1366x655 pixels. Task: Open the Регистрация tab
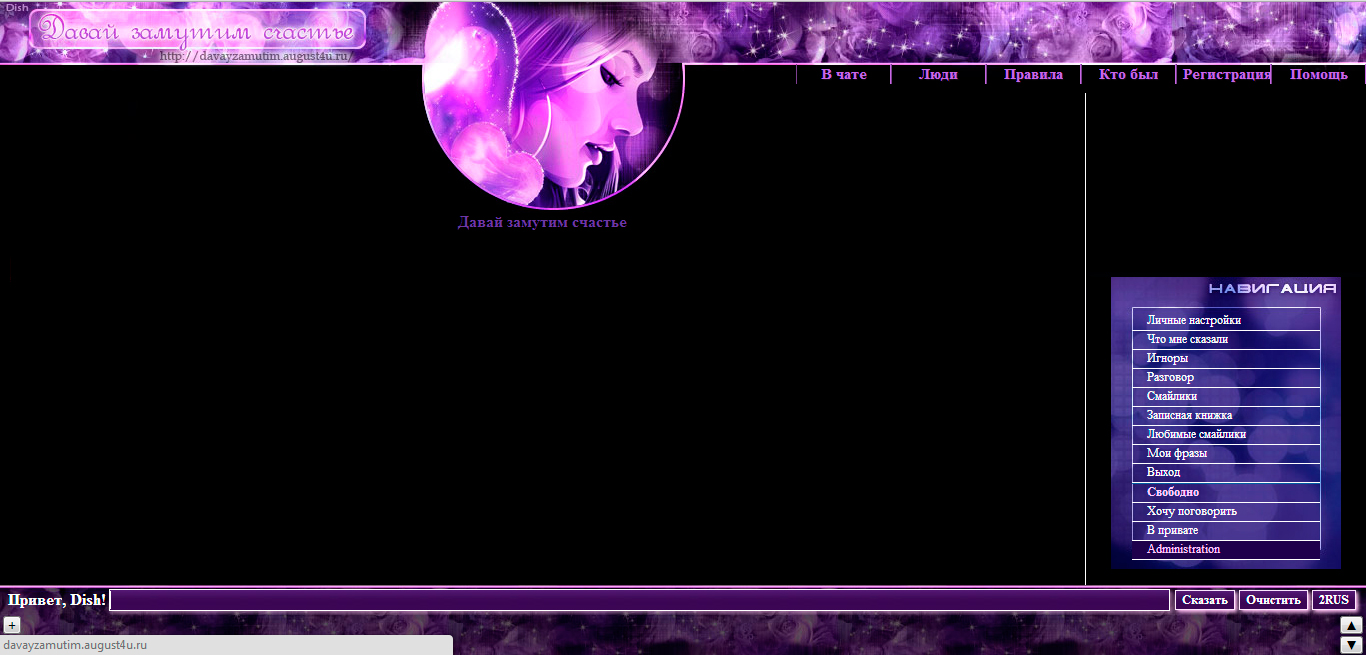point(1226,75)
